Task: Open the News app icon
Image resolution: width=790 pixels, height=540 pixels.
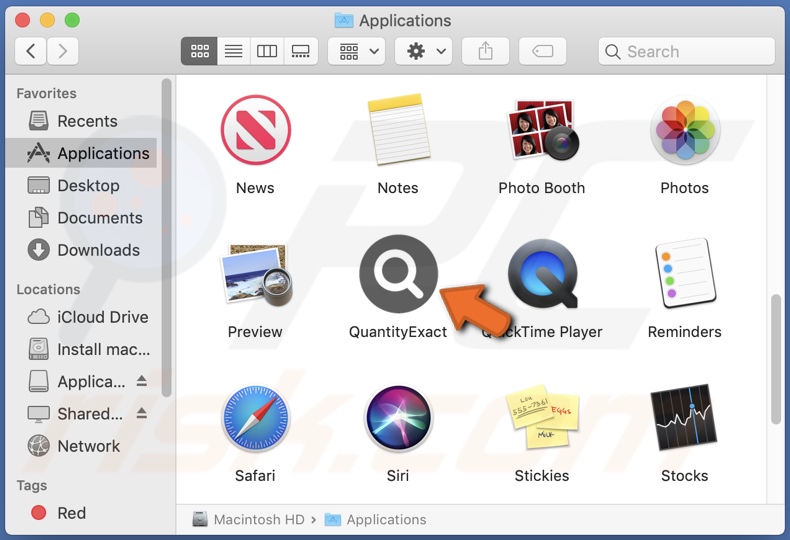Action: [255, 130]
